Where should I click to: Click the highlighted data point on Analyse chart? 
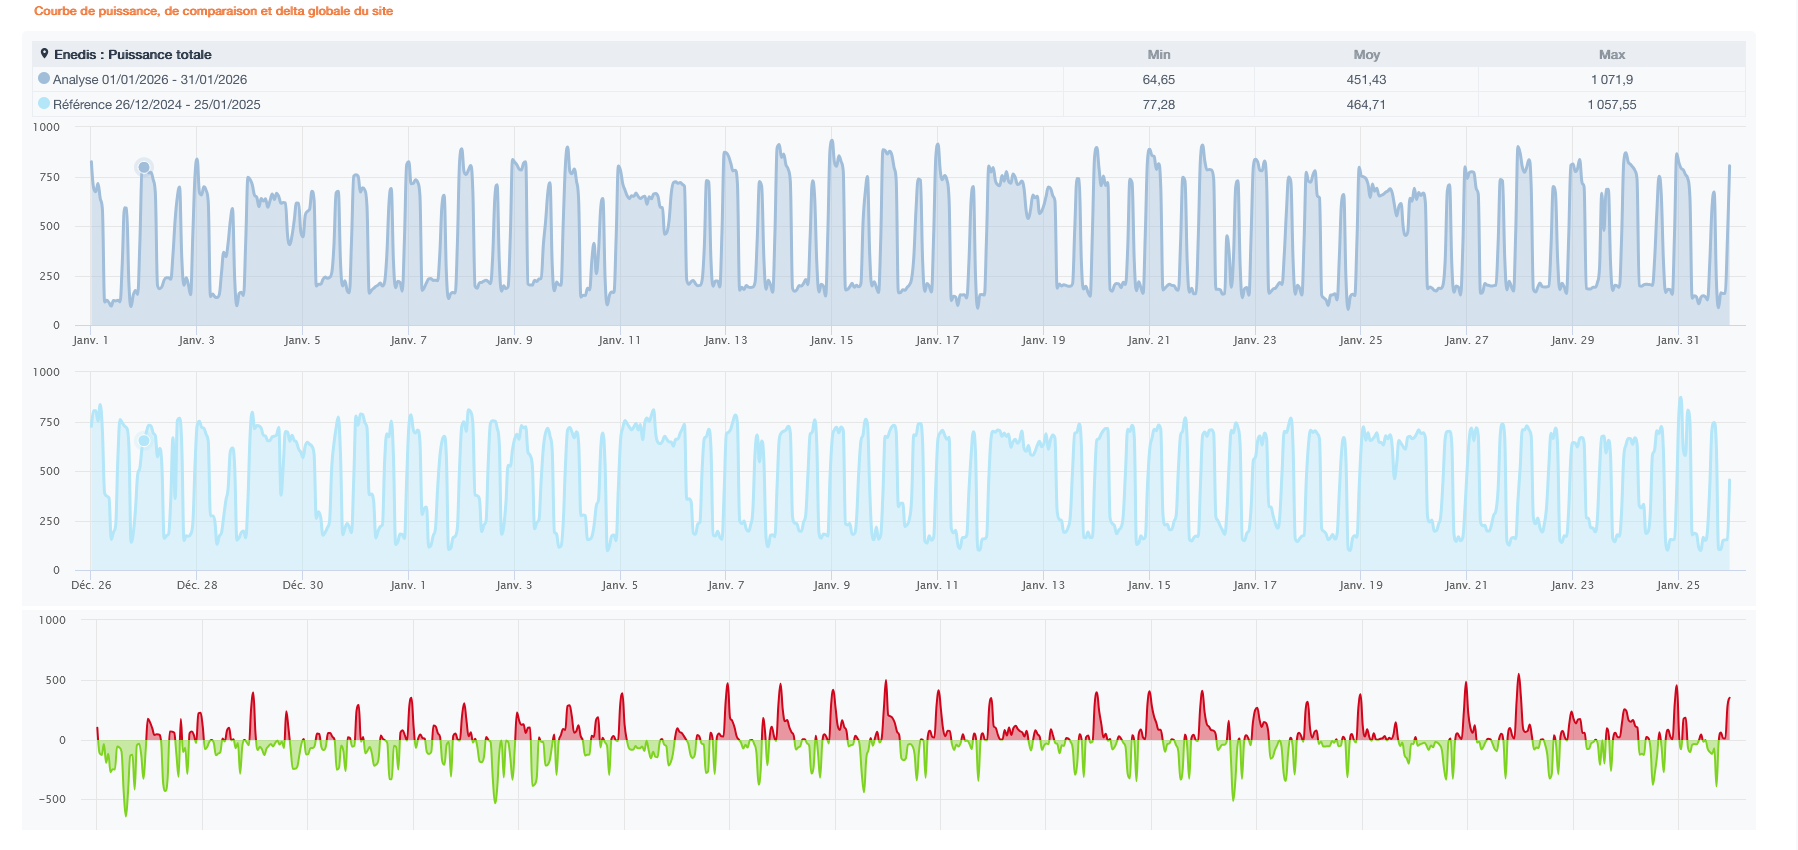pos(144,167)
